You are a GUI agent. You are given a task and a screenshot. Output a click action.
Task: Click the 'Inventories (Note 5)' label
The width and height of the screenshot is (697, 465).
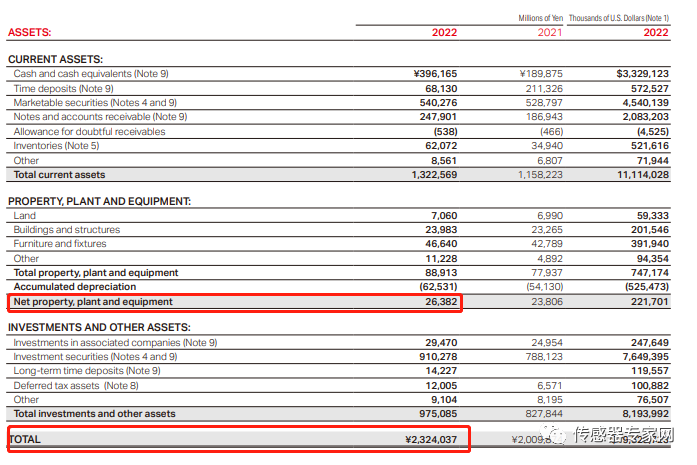pos(56,146)
